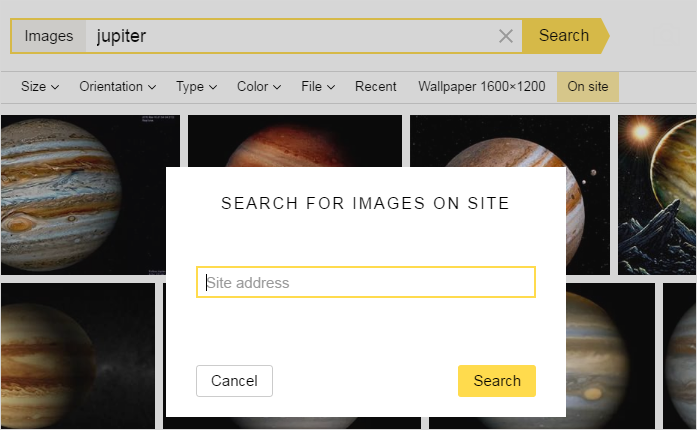Open the Size filter dropdown

[x=40, y=86]
